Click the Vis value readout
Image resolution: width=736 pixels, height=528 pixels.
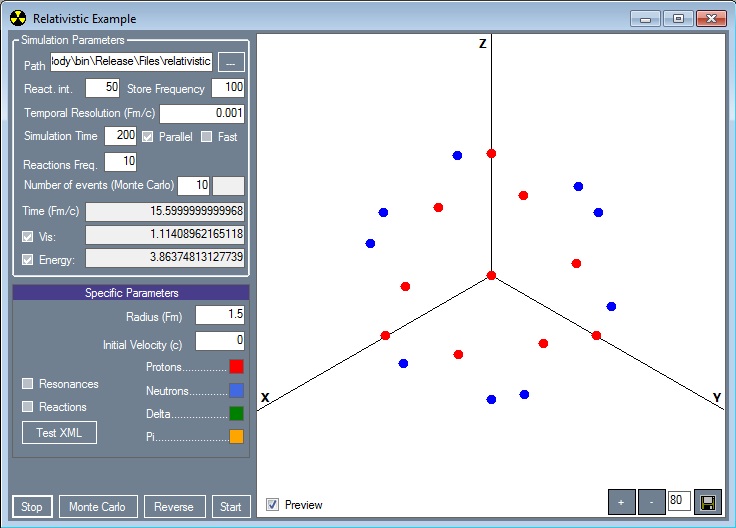[x=165, y=235]
